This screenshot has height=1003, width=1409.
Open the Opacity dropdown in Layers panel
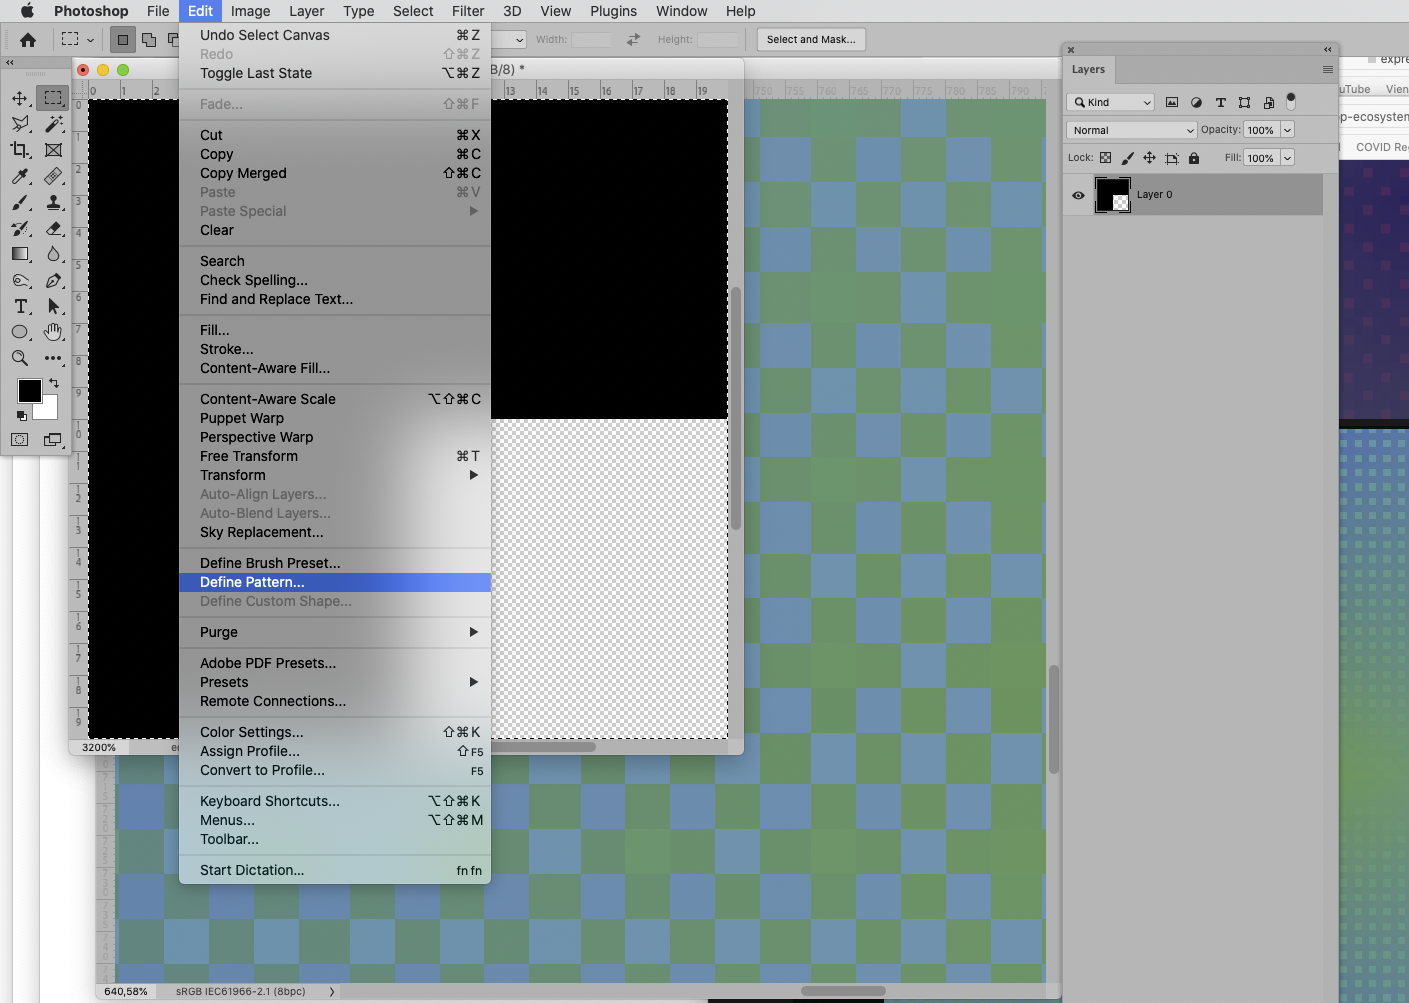click(1286, 130)
